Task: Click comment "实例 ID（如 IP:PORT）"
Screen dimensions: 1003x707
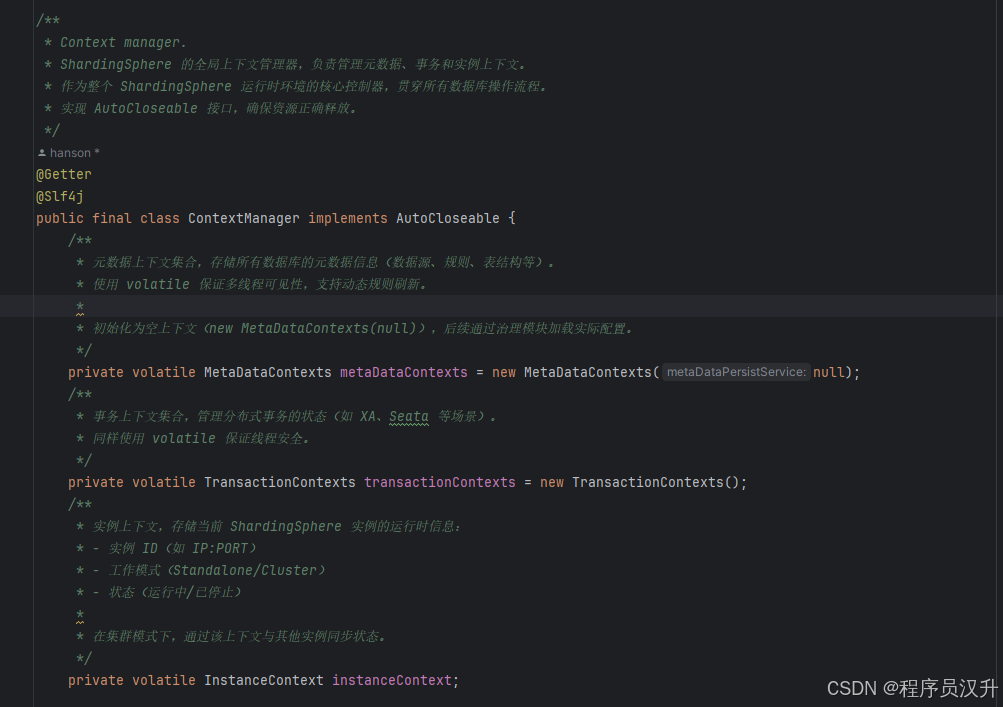Action: (x=182, y=548)
